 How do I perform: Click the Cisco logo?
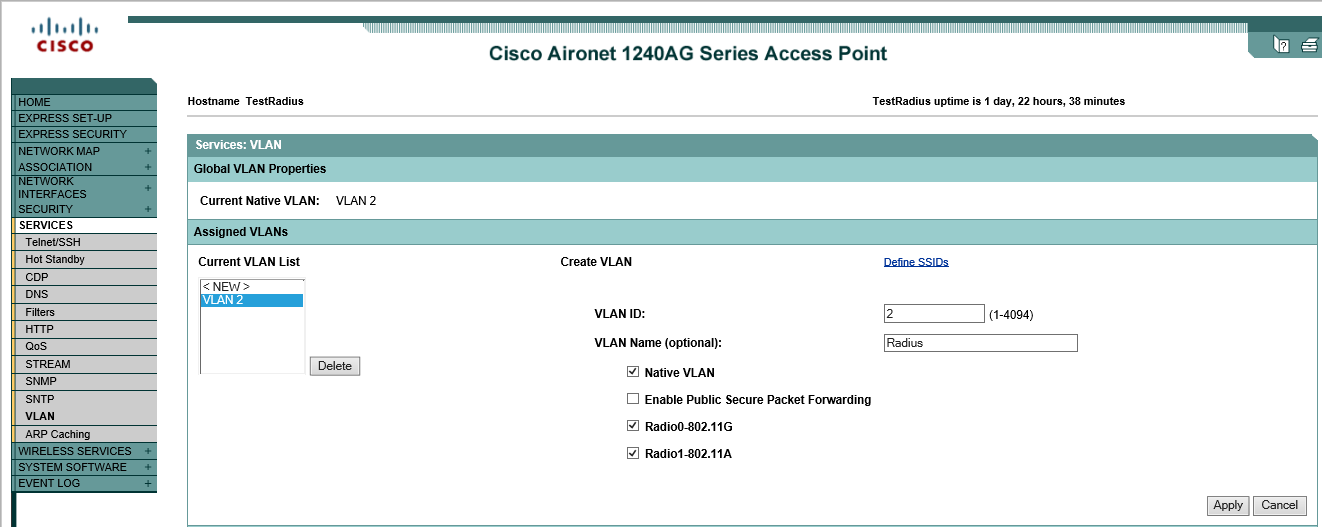pyautogui.click(x=64, y=35)
